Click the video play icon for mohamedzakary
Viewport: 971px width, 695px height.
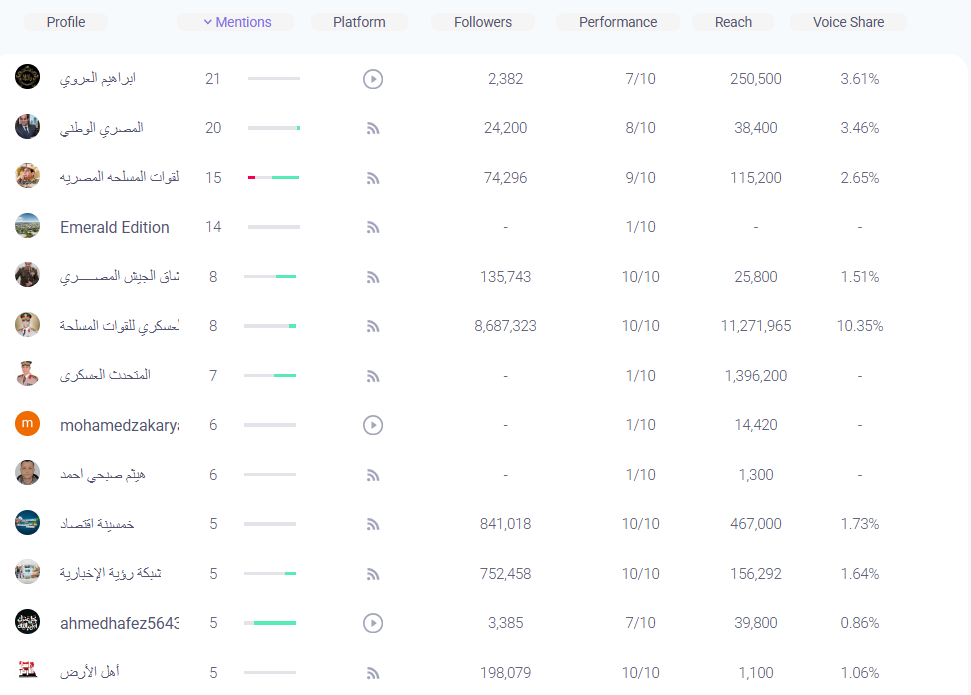373,425
